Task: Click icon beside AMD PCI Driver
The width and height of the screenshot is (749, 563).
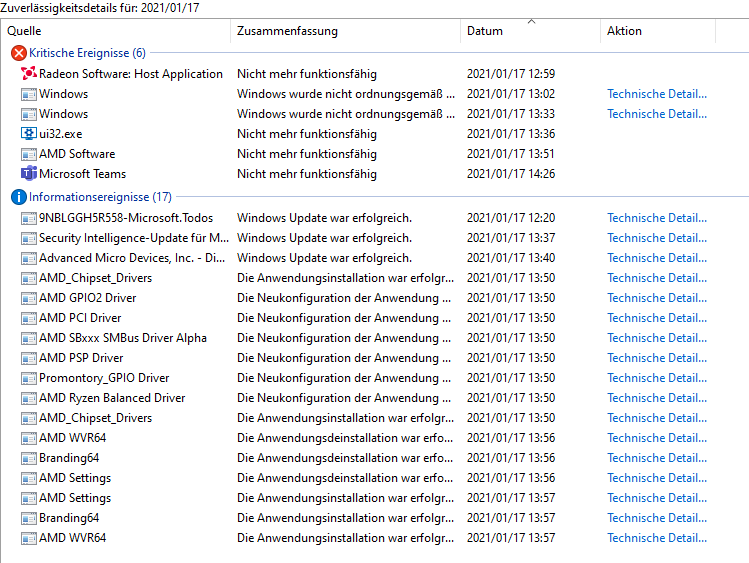Action: 29,319
